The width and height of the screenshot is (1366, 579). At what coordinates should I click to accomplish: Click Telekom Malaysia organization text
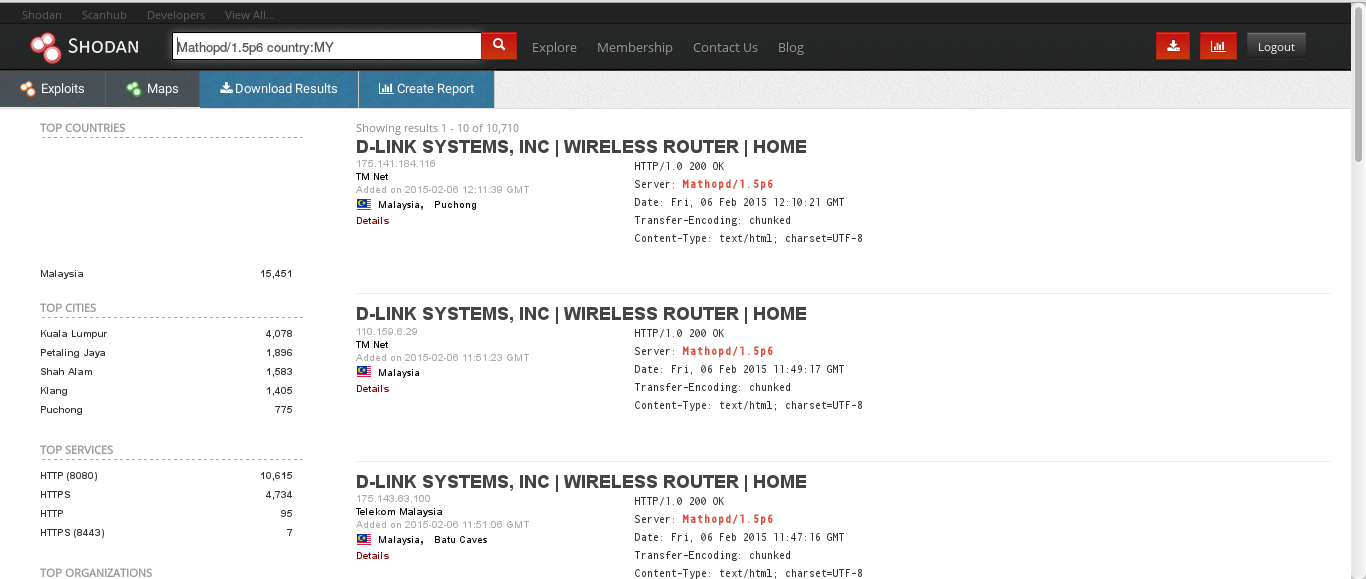coord(399,512)
